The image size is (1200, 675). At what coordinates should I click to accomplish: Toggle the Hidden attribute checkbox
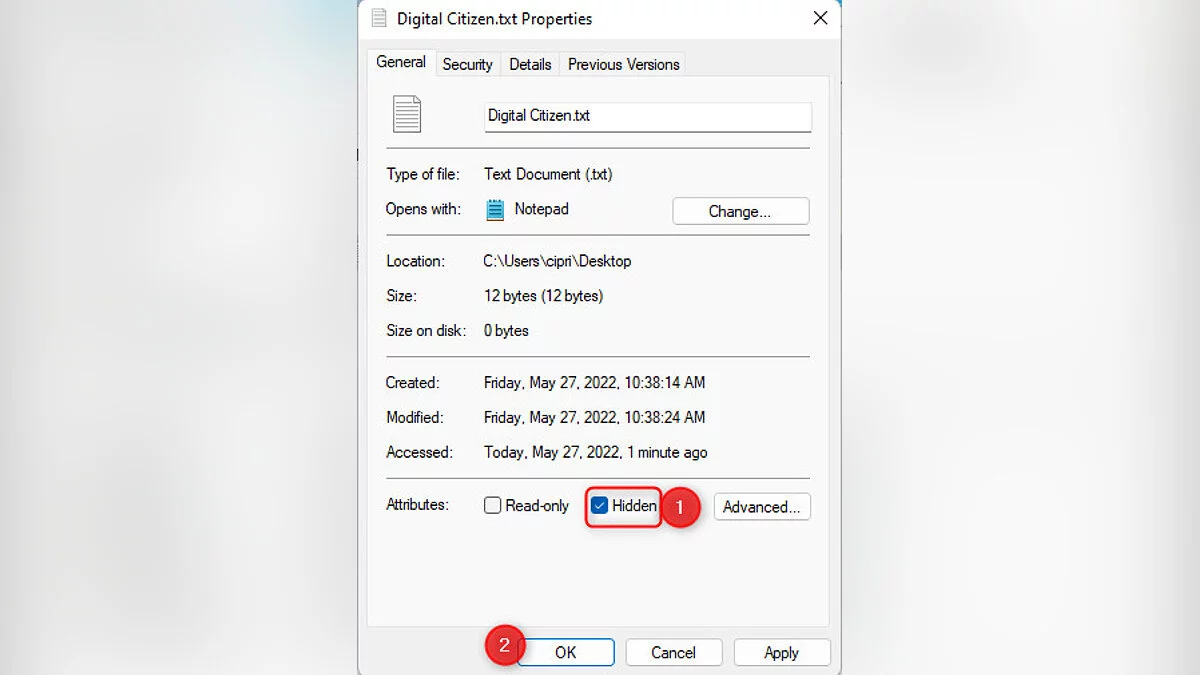[600, 506]
